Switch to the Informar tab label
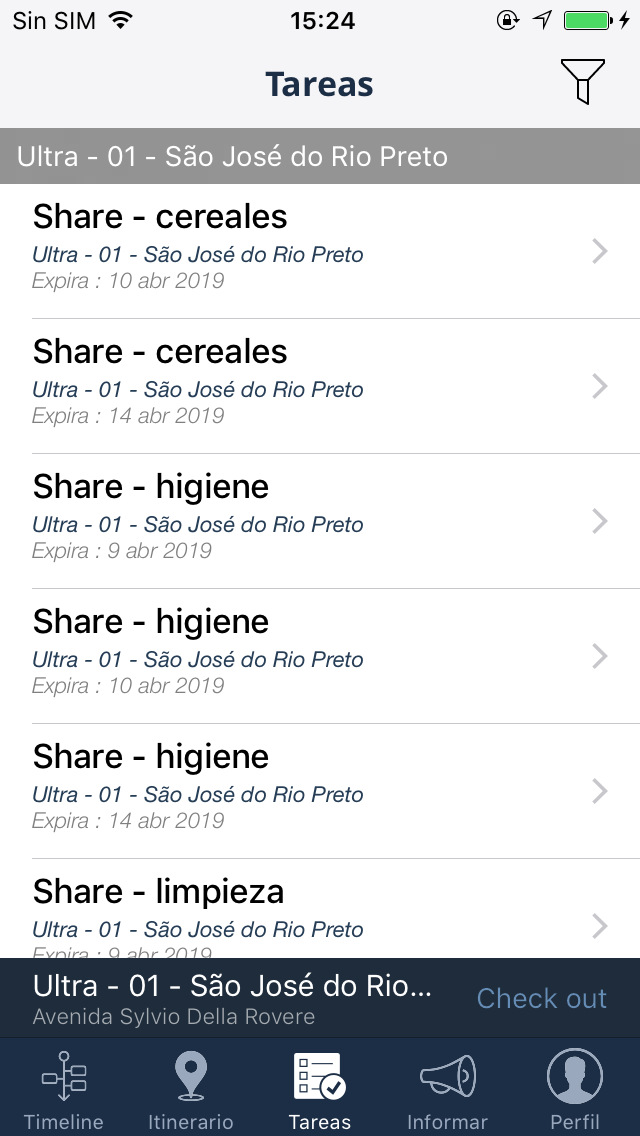 [447, 1122]
